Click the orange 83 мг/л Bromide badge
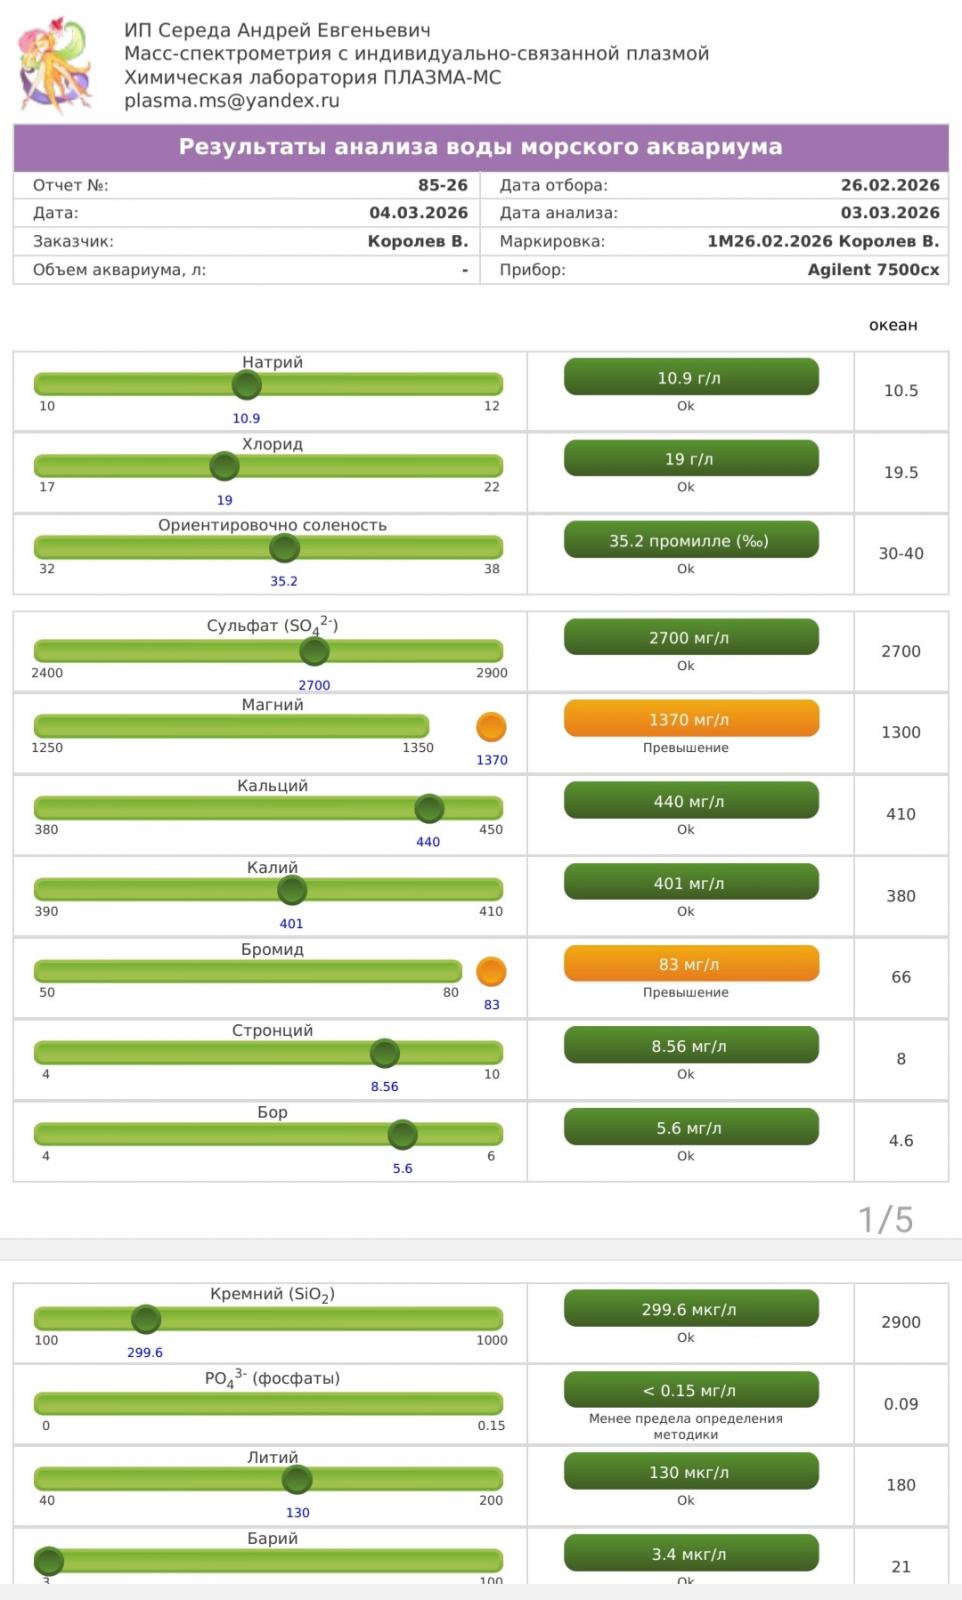The height and width of the screenshot is (1600, 962). coord(691,964)
